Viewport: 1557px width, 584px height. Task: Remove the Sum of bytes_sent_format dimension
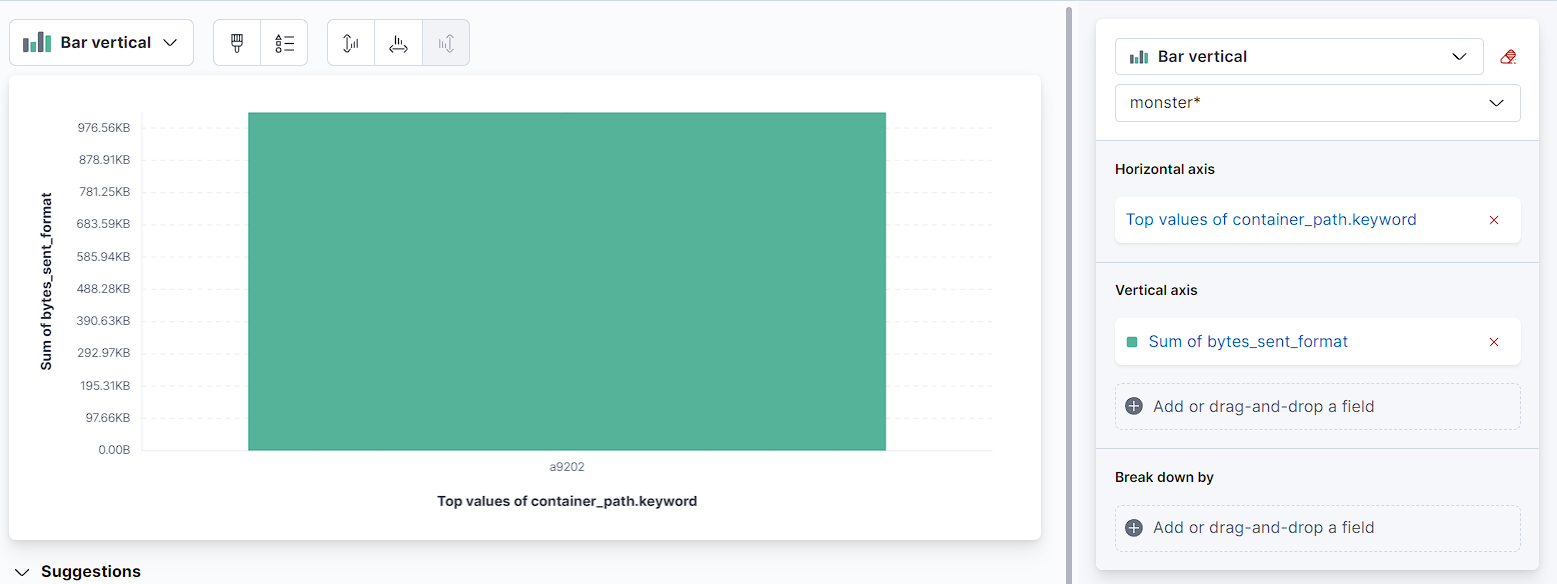tap(1494, 342)
